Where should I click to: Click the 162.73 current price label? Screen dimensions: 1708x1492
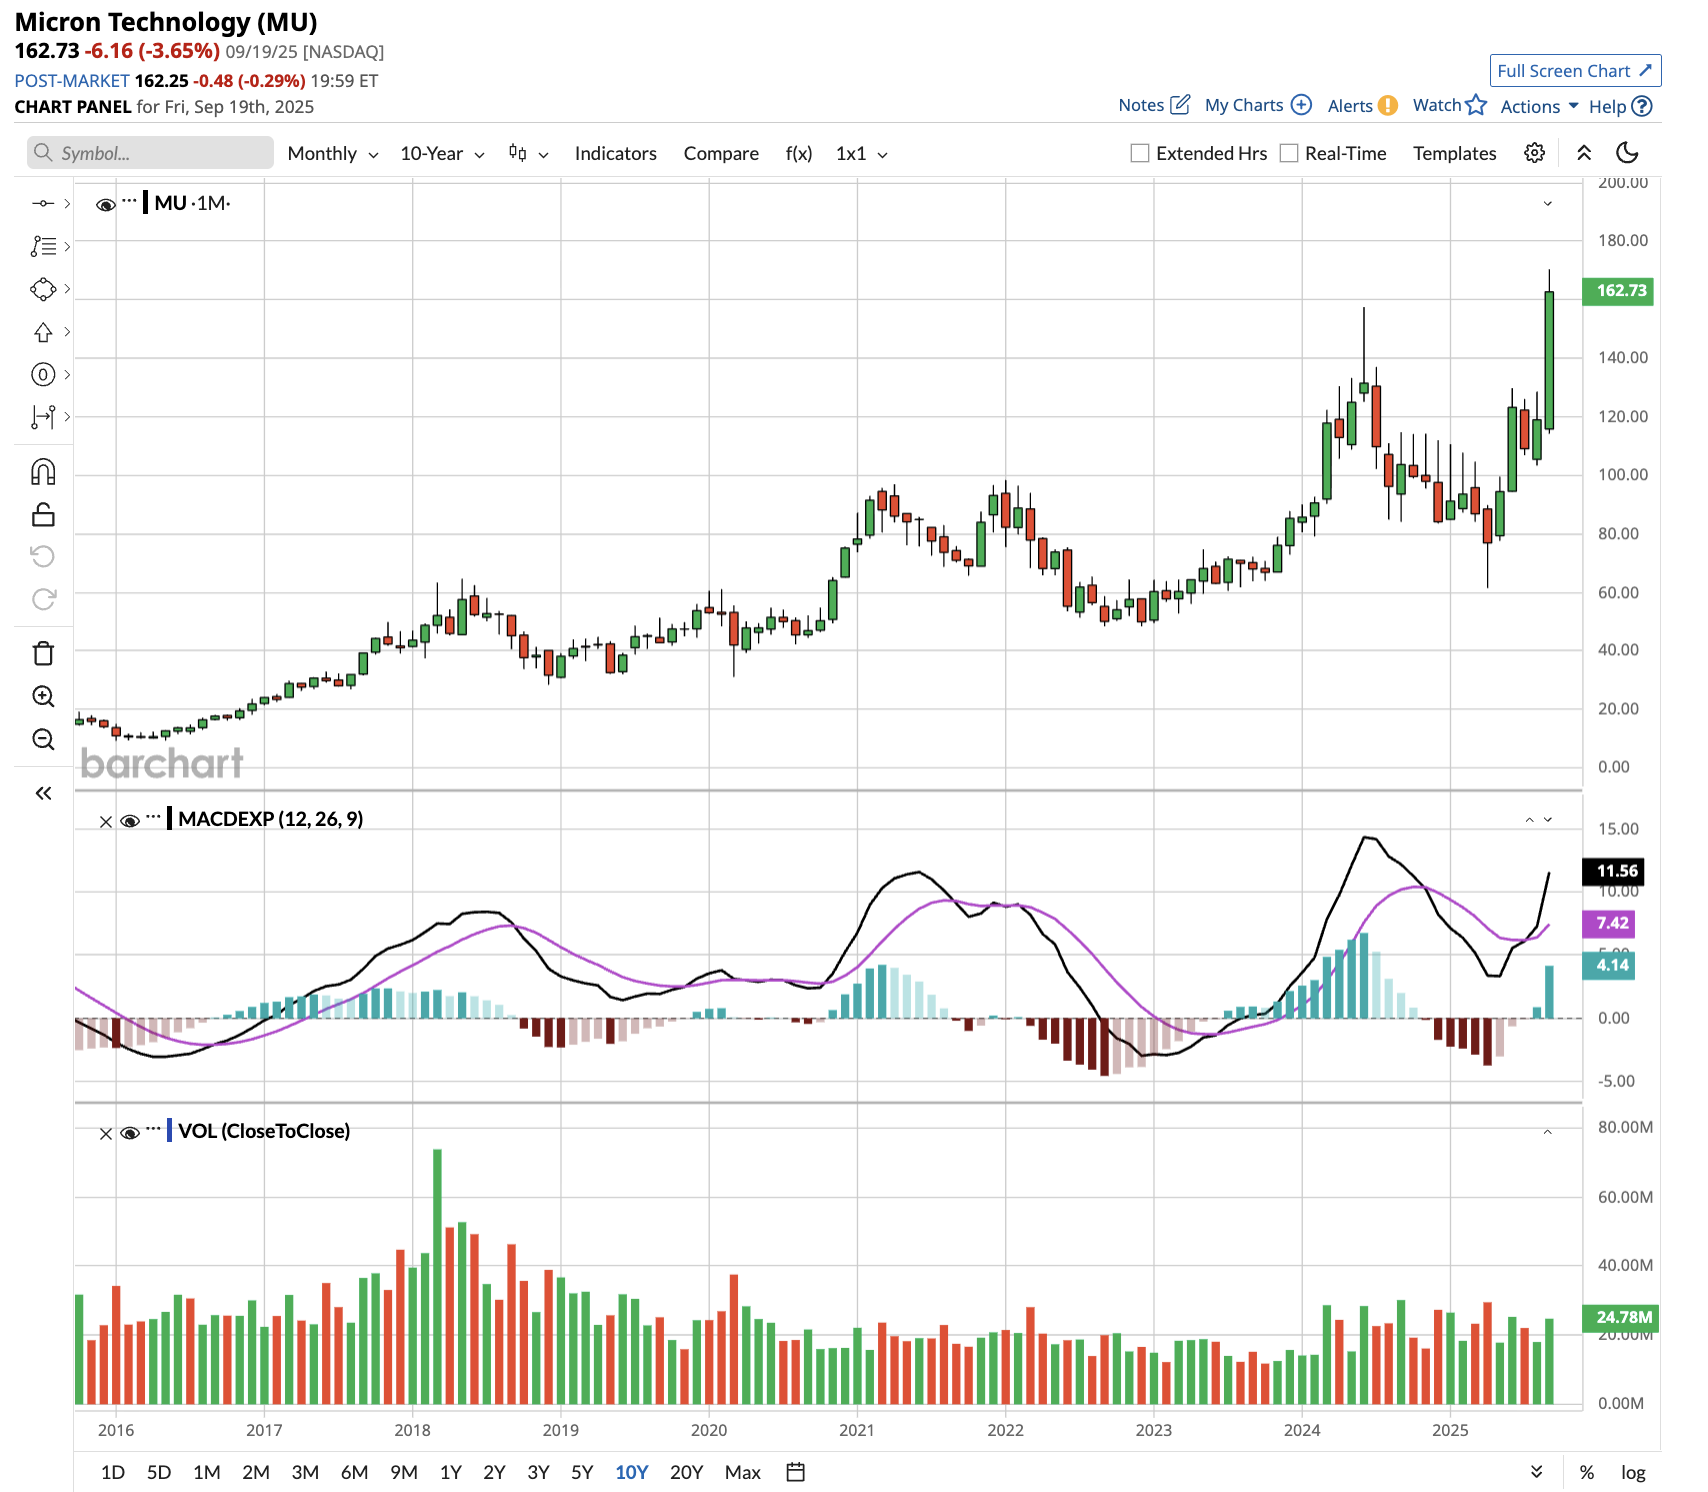point(1619,291)
